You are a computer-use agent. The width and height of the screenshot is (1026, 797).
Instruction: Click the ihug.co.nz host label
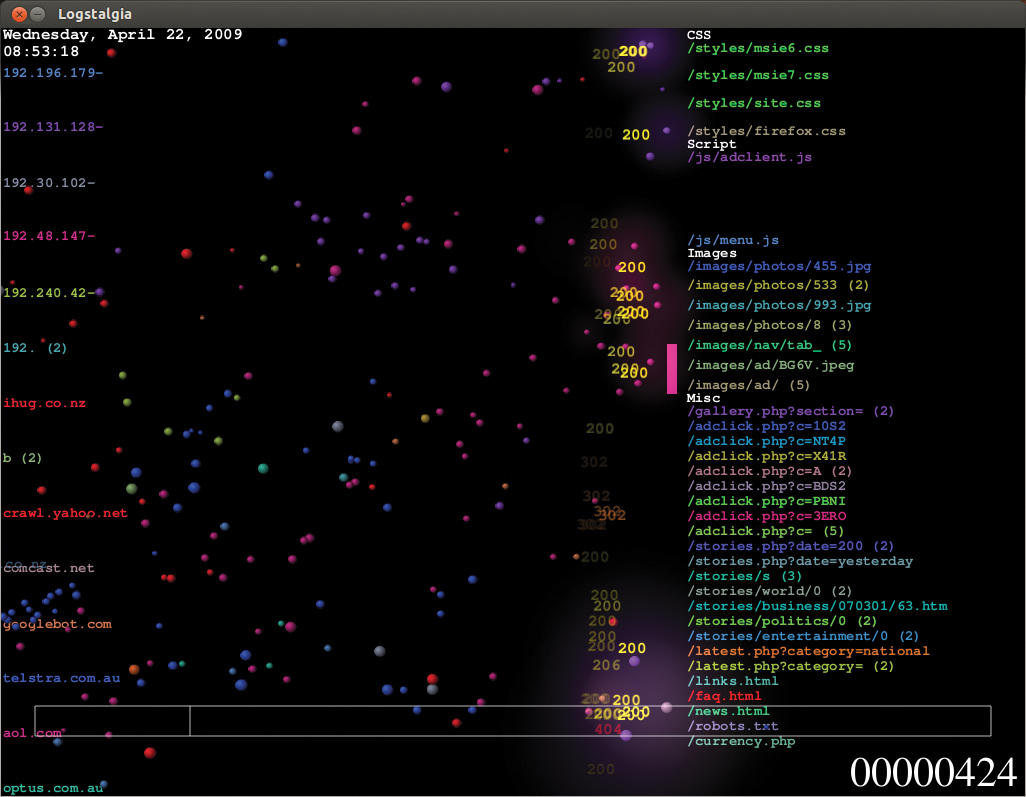tap(44, 403)
